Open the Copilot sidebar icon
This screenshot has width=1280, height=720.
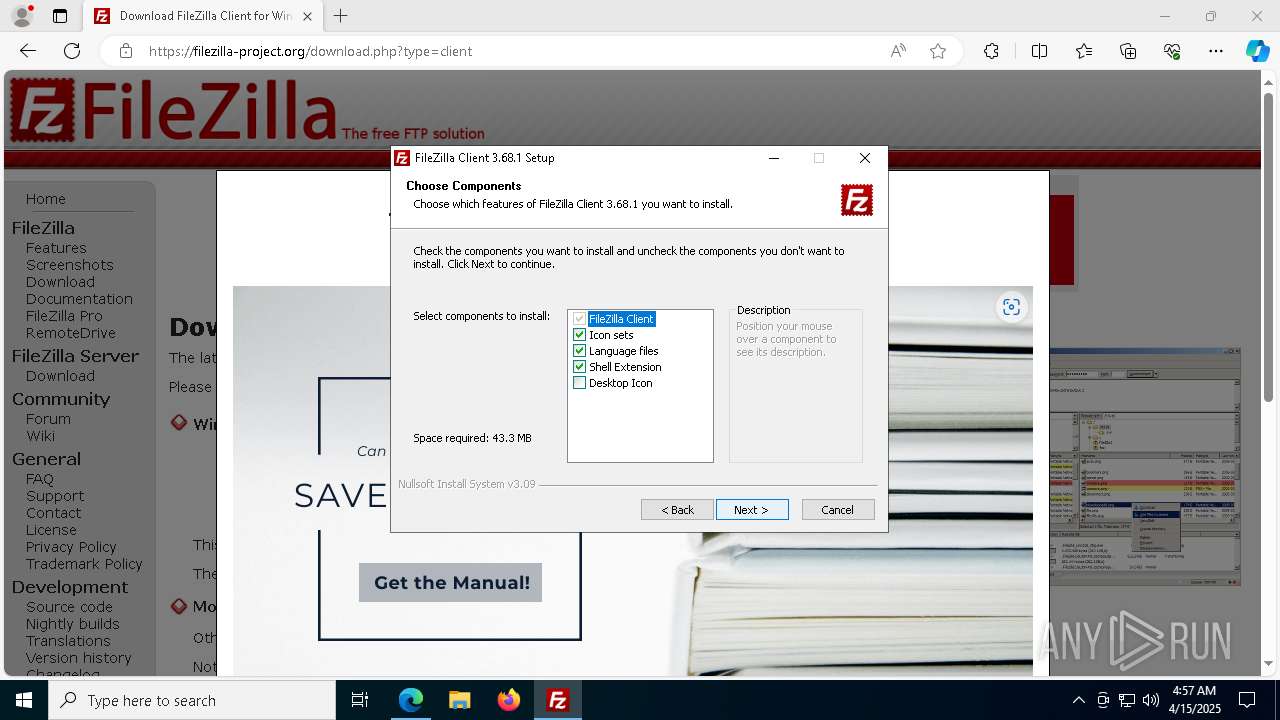[1257, 51]
